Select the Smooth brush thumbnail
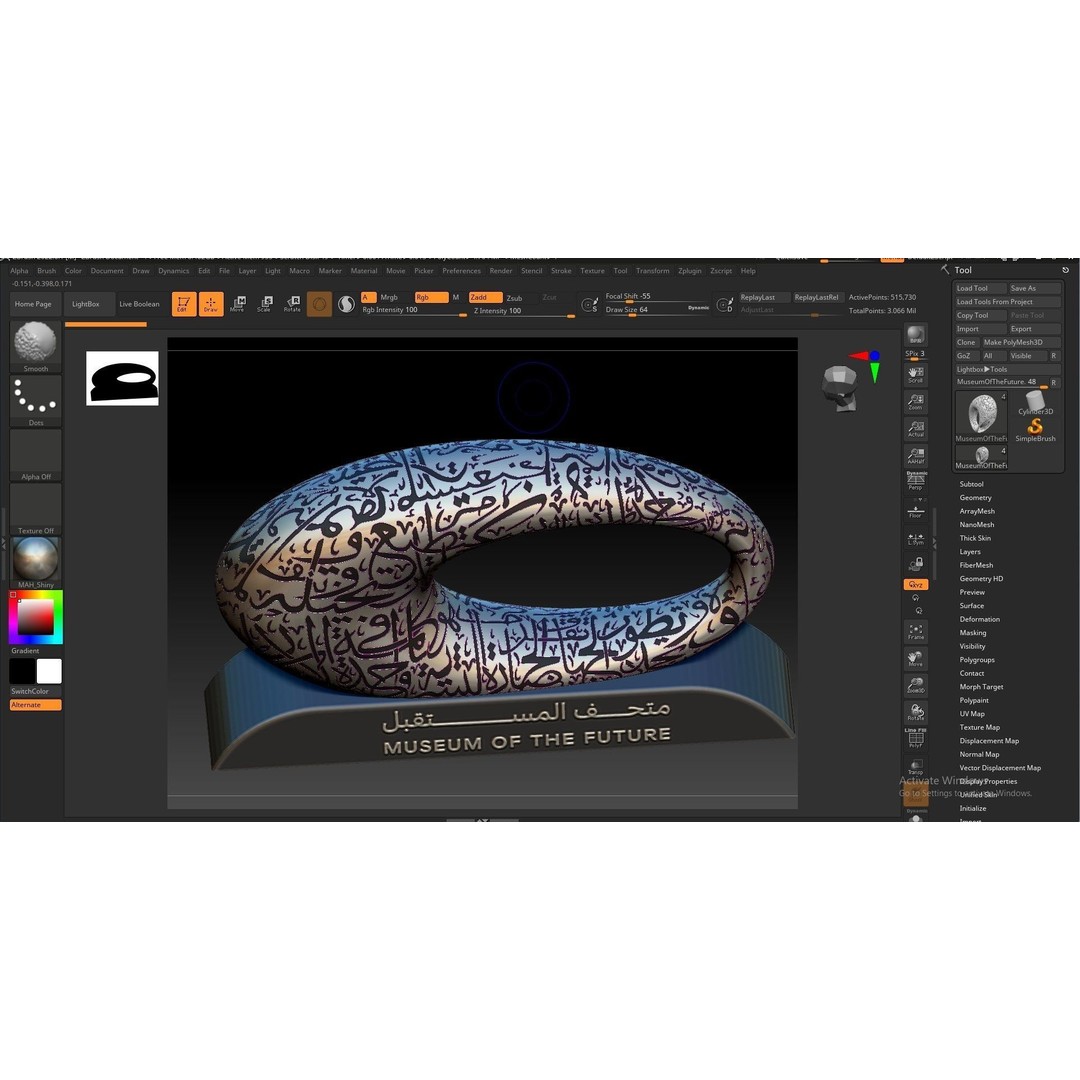The height and width of the screenshot is (1080, 1080). point(35,346)
